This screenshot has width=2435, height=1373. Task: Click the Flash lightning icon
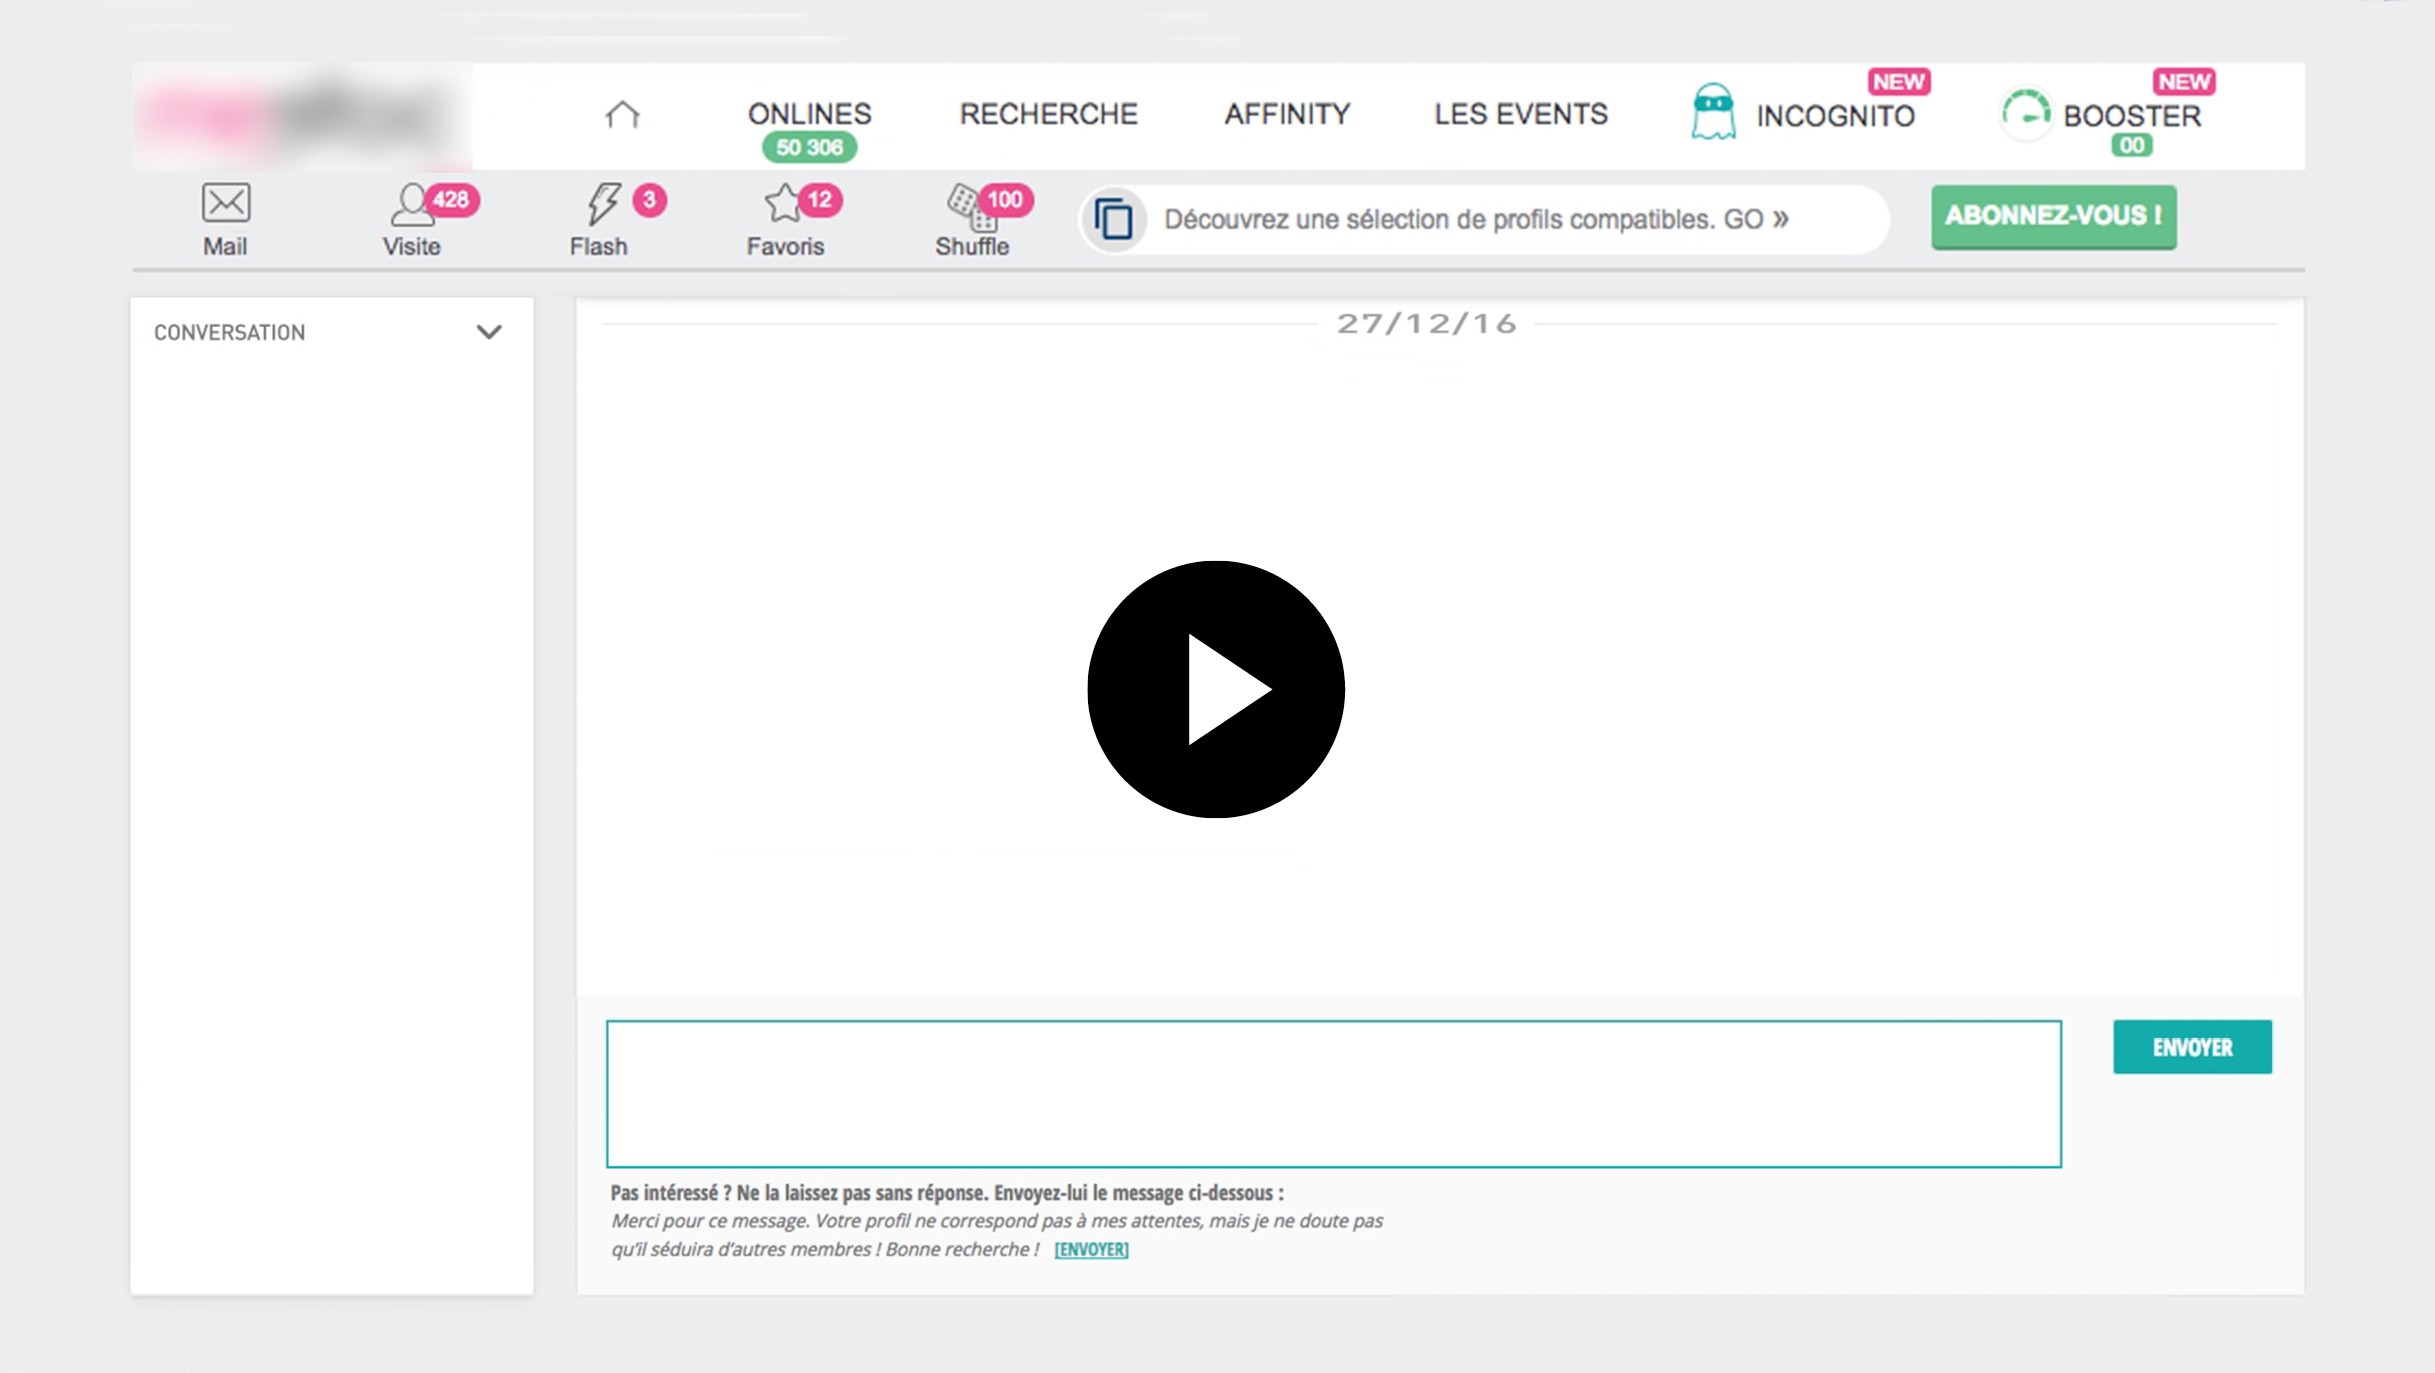pyautogui.click(x=602, y=203)
